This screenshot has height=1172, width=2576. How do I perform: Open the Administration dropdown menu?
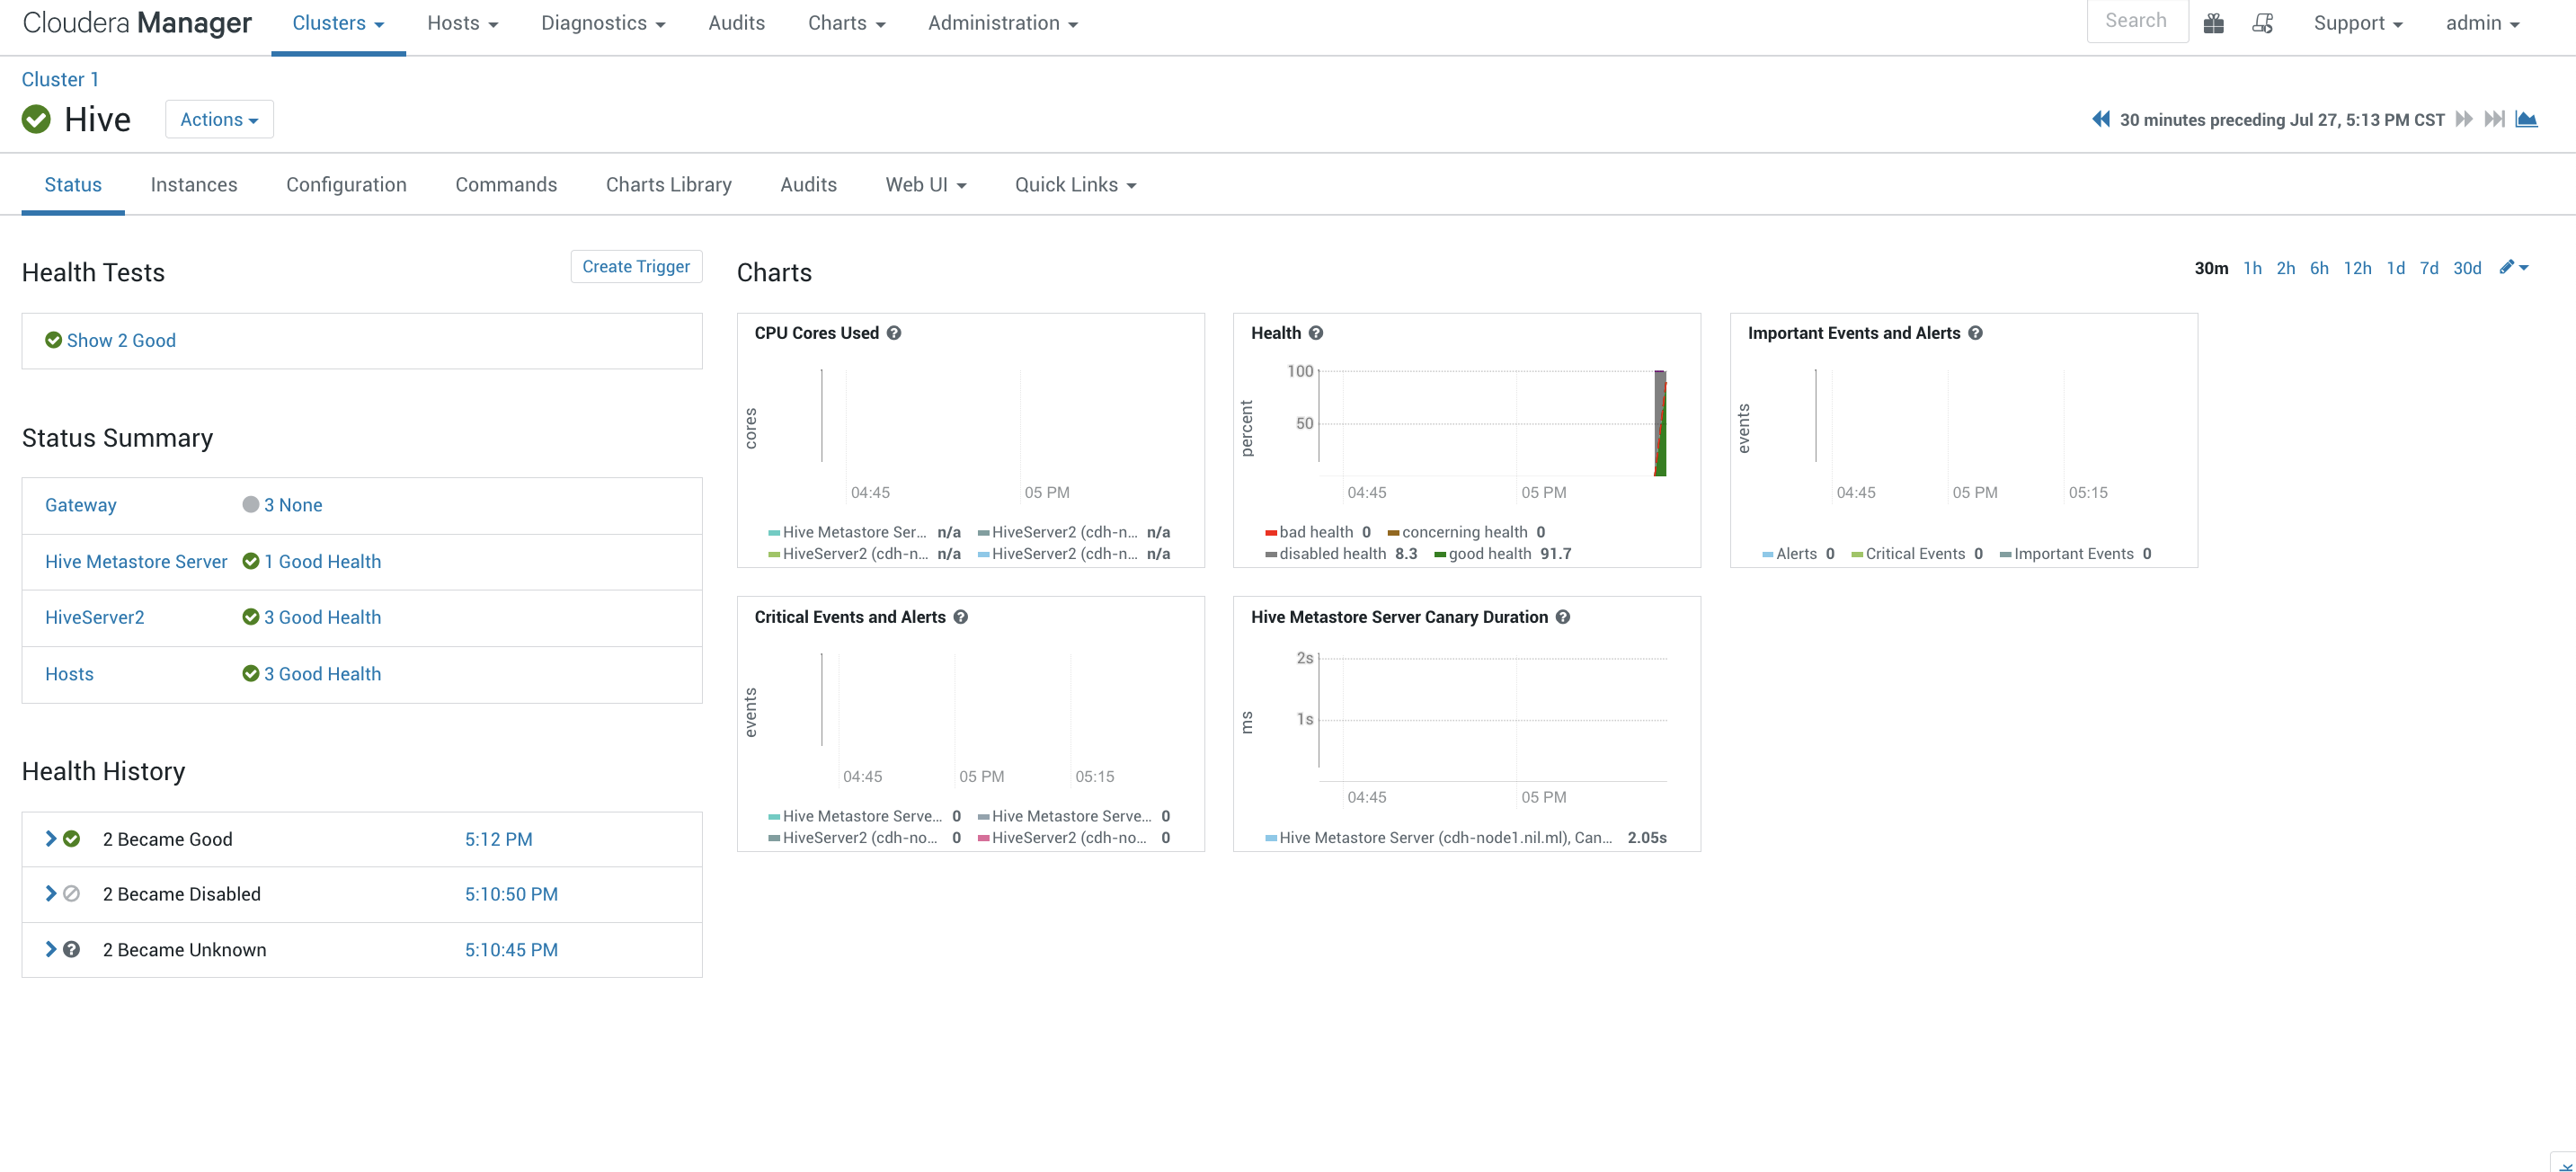click(x=1002, y=23)
